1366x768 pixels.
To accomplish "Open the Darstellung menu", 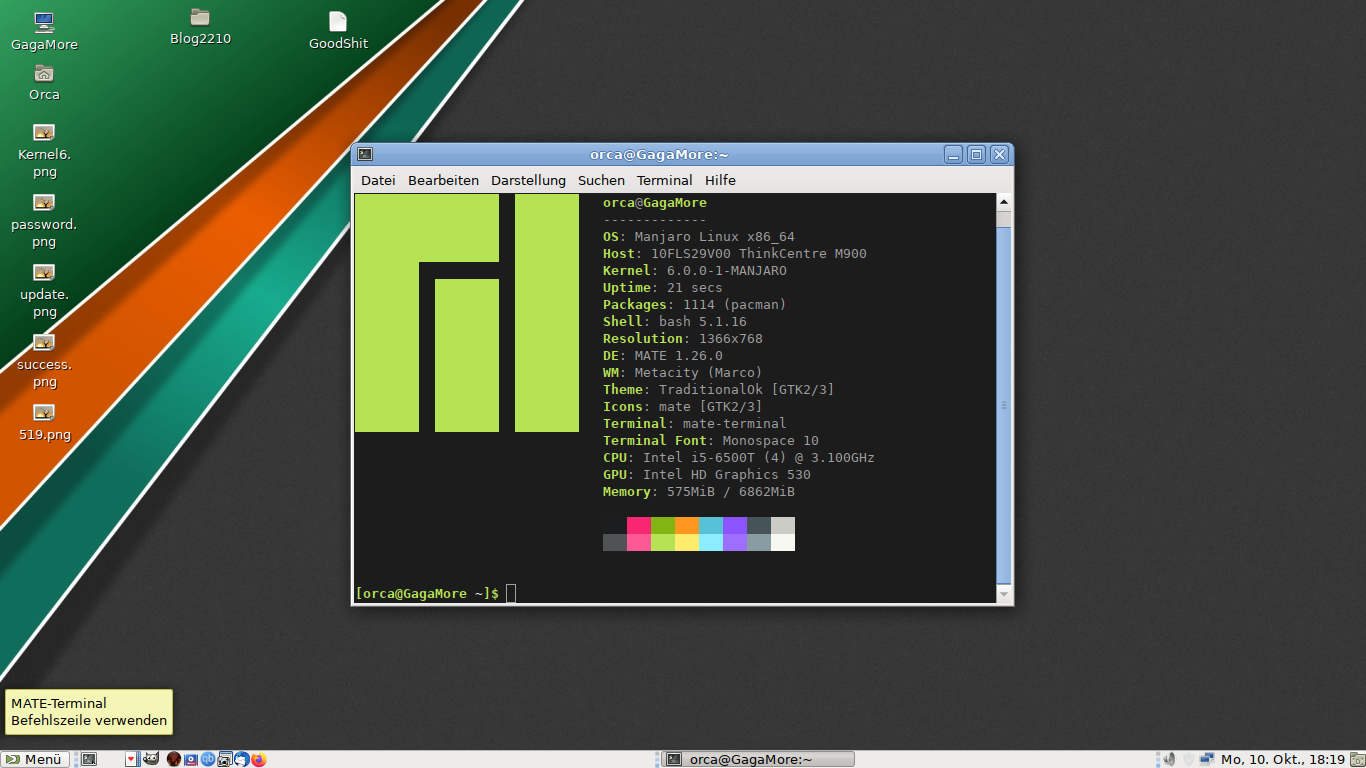I will 528,180.
